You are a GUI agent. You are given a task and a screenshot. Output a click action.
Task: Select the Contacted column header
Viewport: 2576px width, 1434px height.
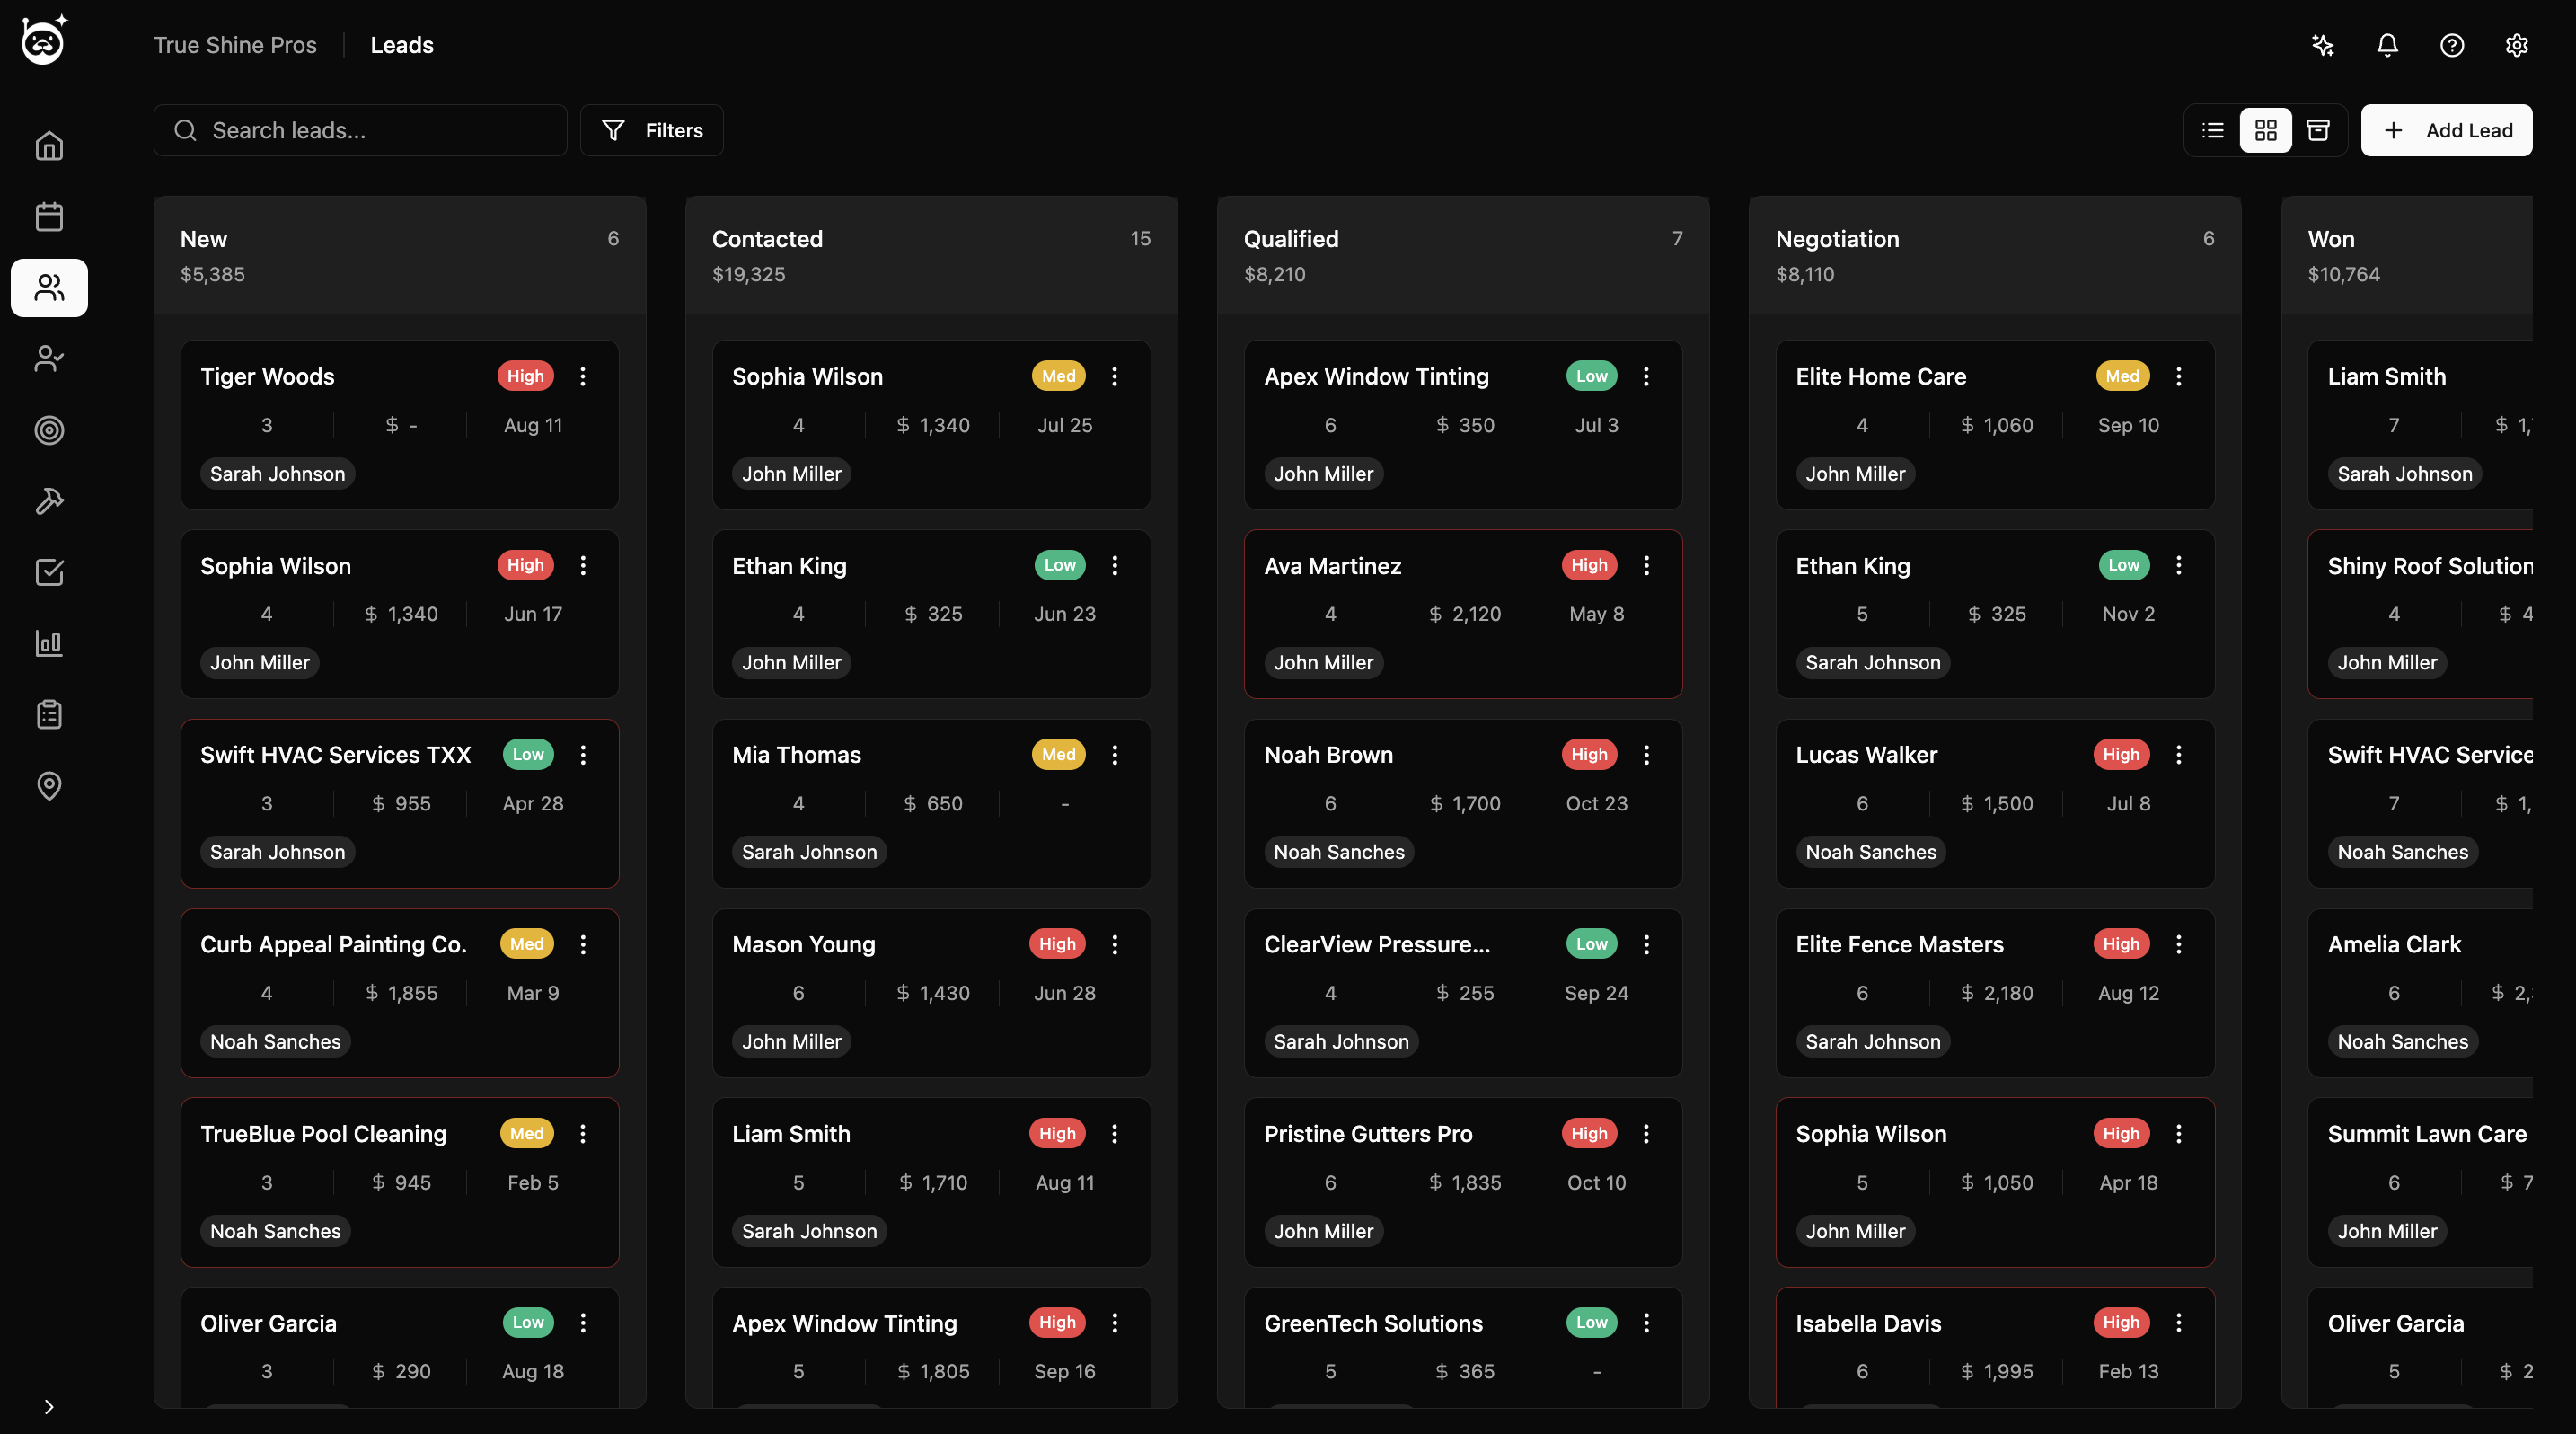(x=932, y=256)
